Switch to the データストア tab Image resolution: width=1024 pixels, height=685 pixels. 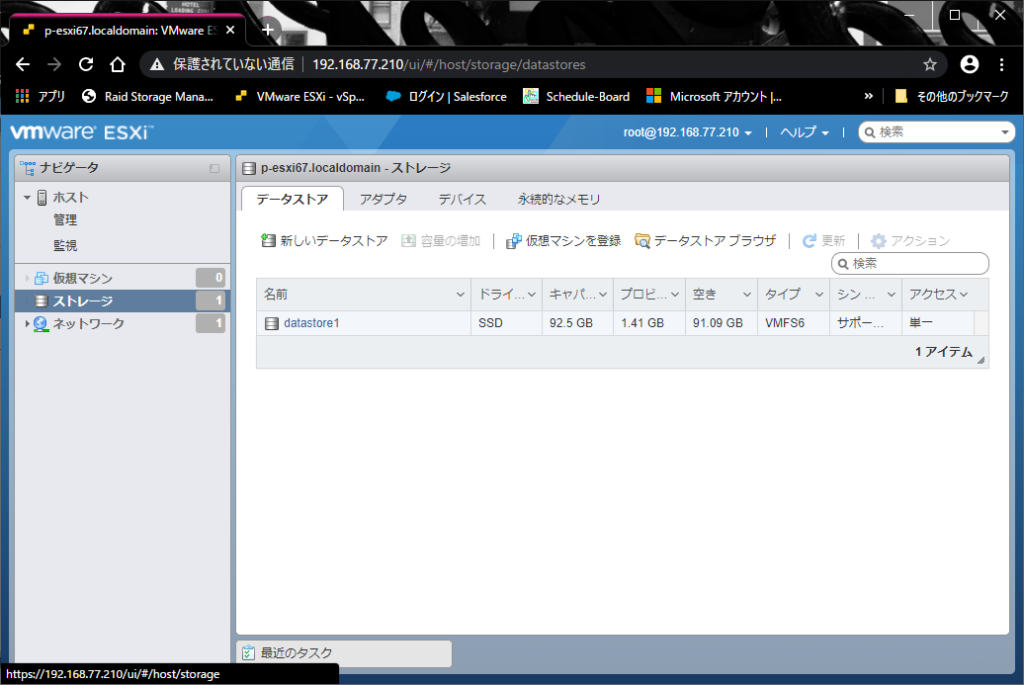292,199
